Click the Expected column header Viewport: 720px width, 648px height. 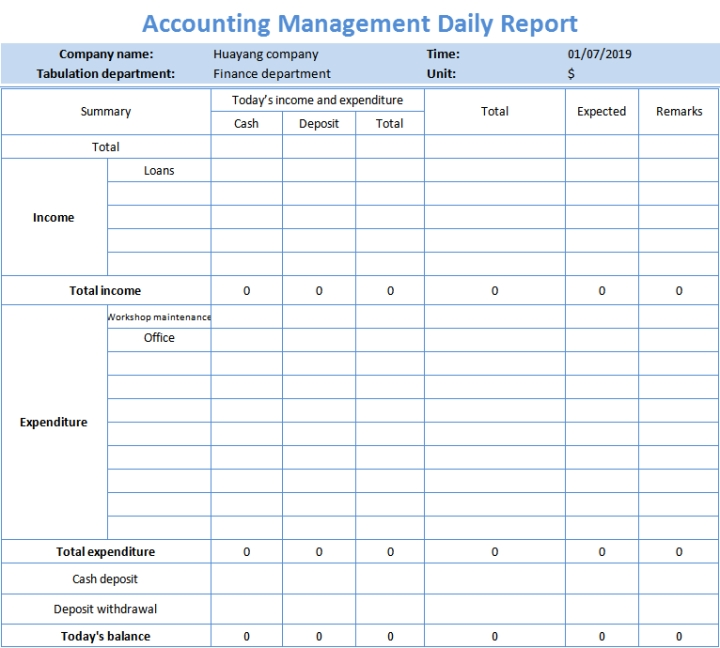pyautogui.click(x=602, y=112)
